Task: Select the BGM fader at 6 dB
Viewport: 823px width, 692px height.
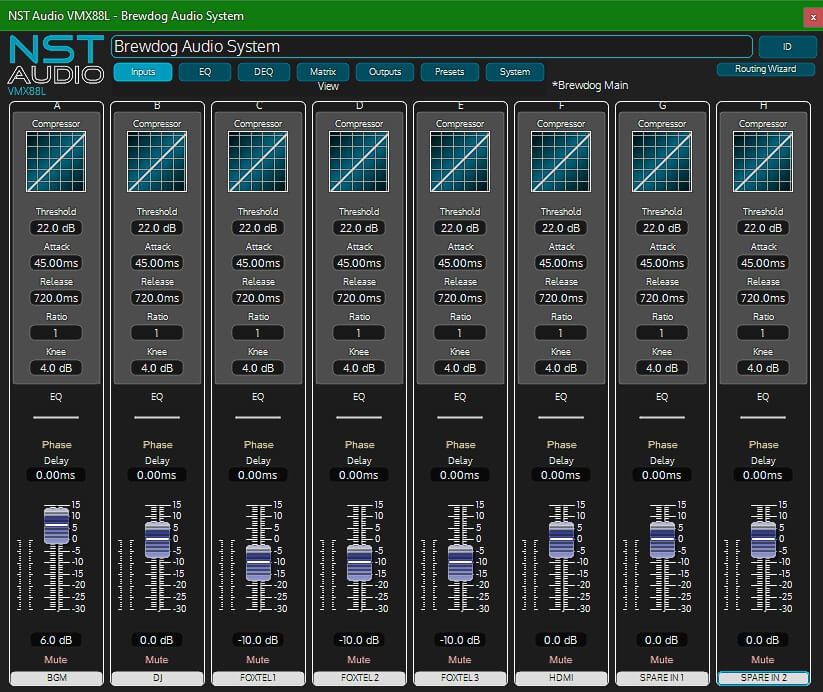Action: 56,526
